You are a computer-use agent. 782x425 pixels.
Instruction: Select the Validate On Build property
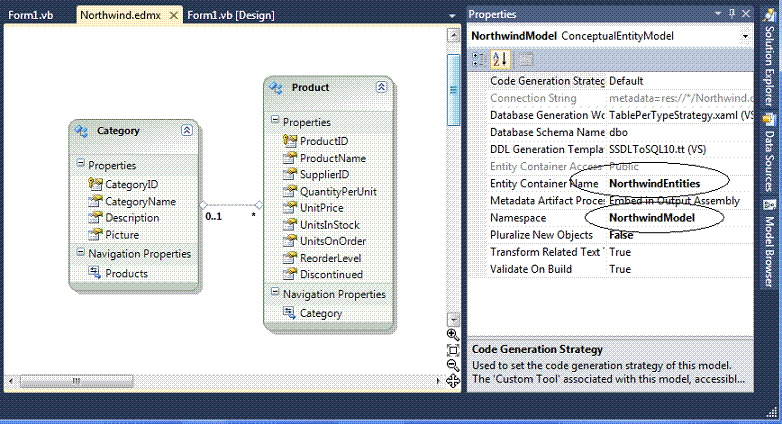(531, 269)
